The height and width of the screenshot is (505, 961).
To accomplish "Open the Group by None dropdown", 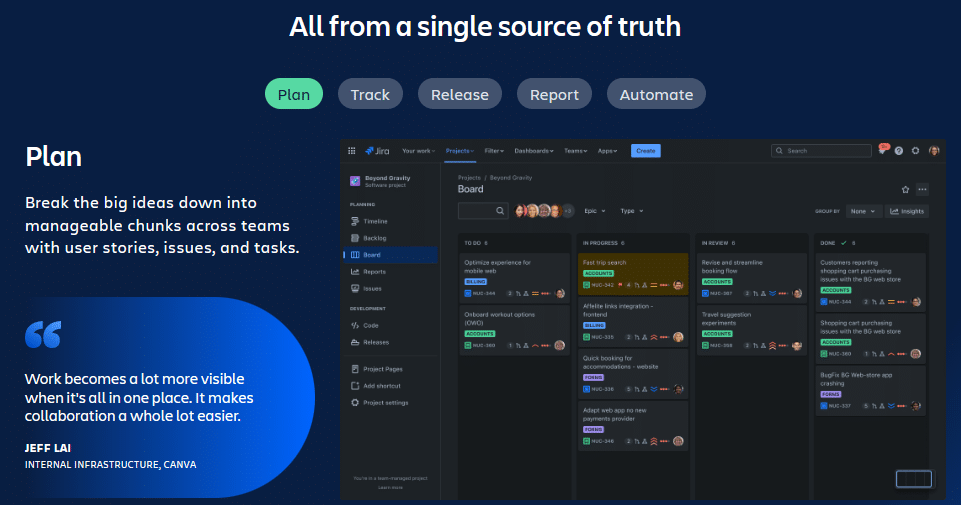I will tap(862, 211).
